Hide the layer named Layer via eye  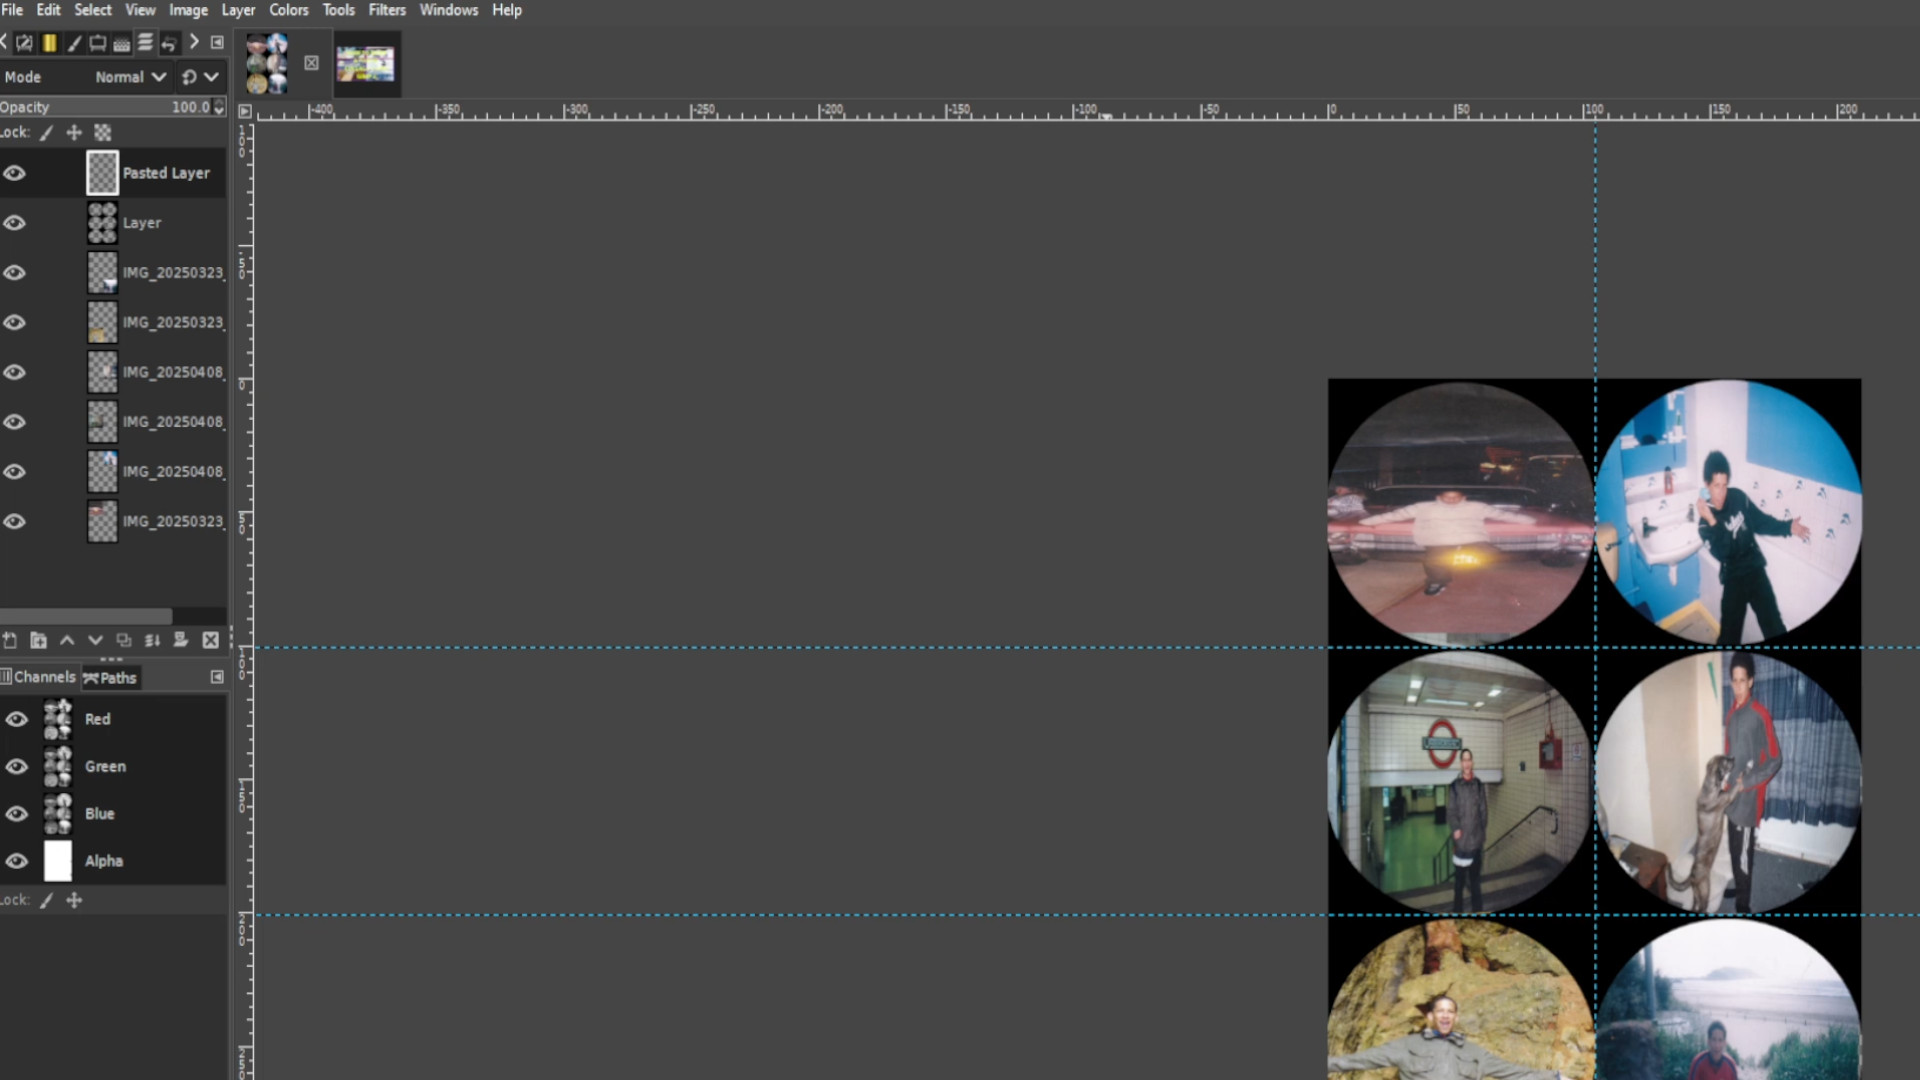tap(14, 223)
